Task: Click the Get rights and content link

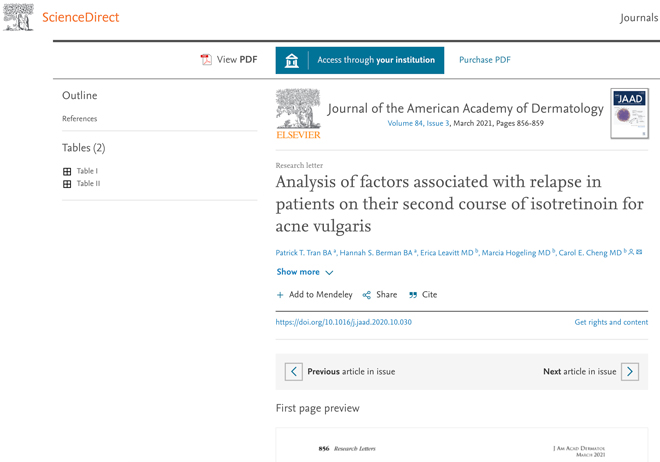Action: click(x=611, y=322)
